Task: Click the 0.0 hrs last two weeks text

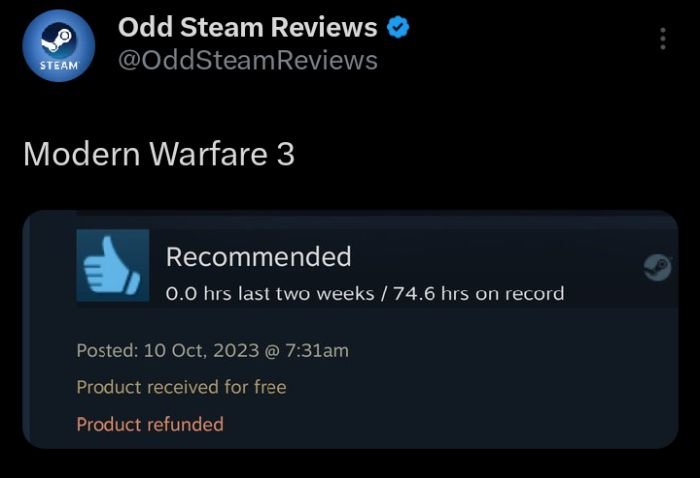Action: tap(270, 294)
